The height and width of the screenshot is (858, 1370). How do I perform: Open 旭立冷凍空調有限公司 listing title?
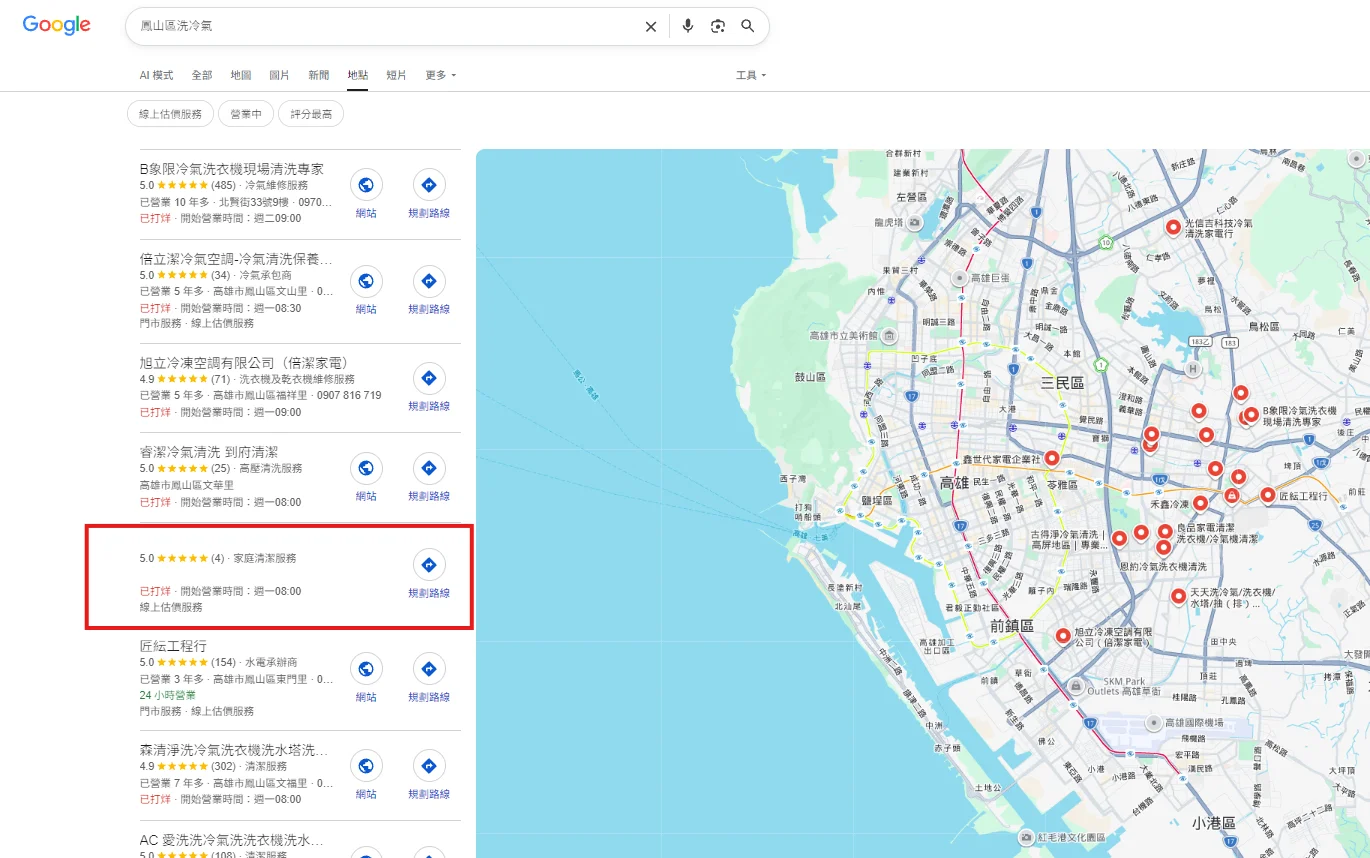pos(244,362)
